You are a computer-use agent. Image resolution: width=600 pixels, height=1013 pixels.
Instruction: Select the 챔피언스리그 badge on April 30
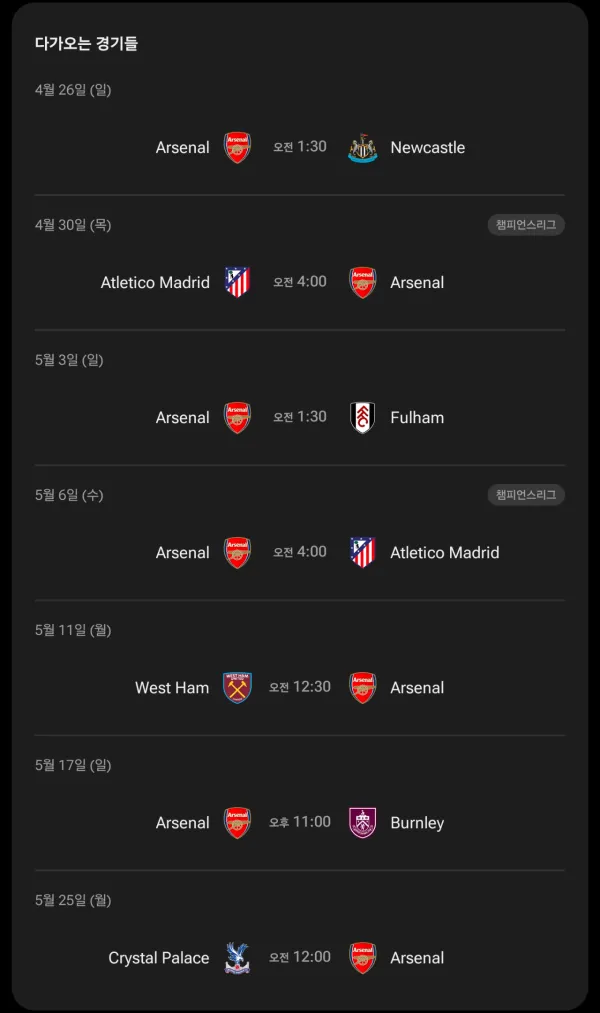pos(526,225)
